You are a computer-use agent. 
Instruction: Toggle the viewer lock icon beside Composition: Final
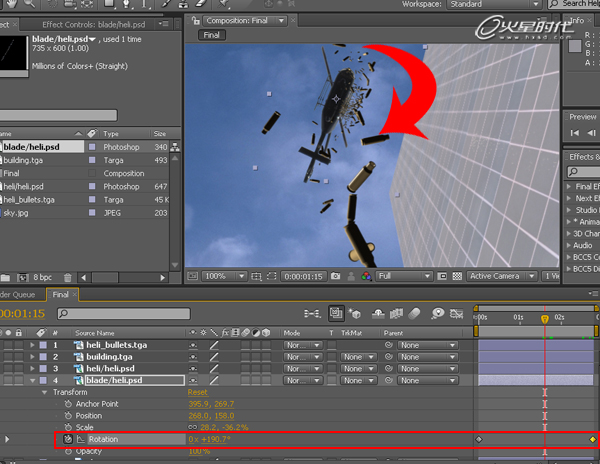(x=196, y=21)
